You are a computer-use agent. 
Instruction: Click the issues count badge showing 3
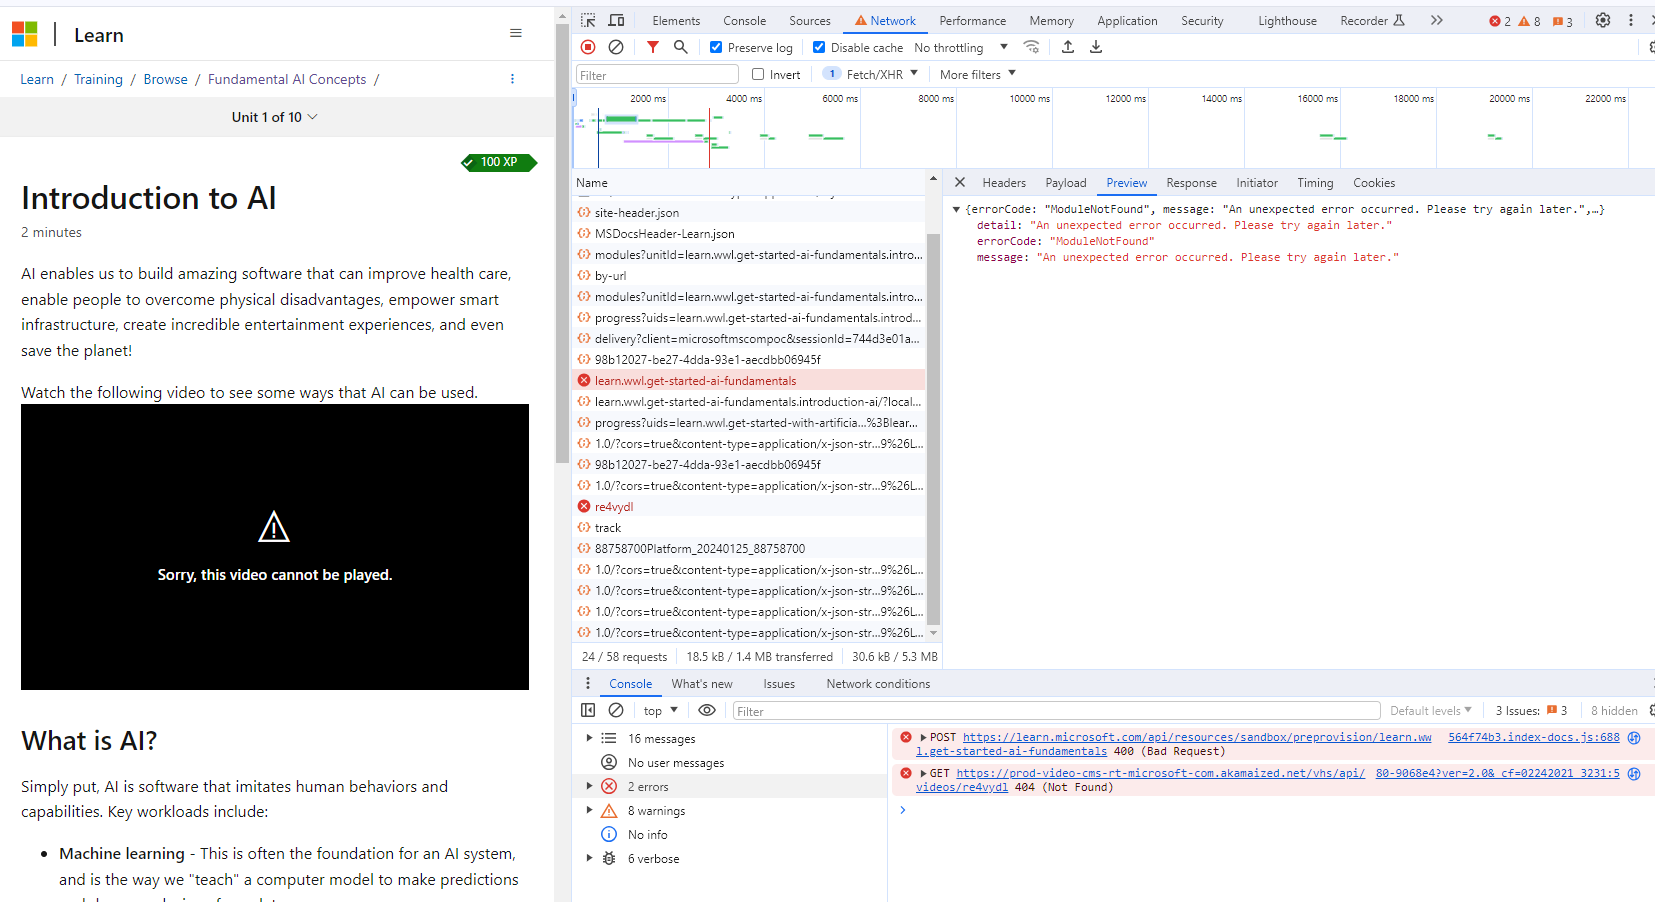click(x=1562, y=21)
